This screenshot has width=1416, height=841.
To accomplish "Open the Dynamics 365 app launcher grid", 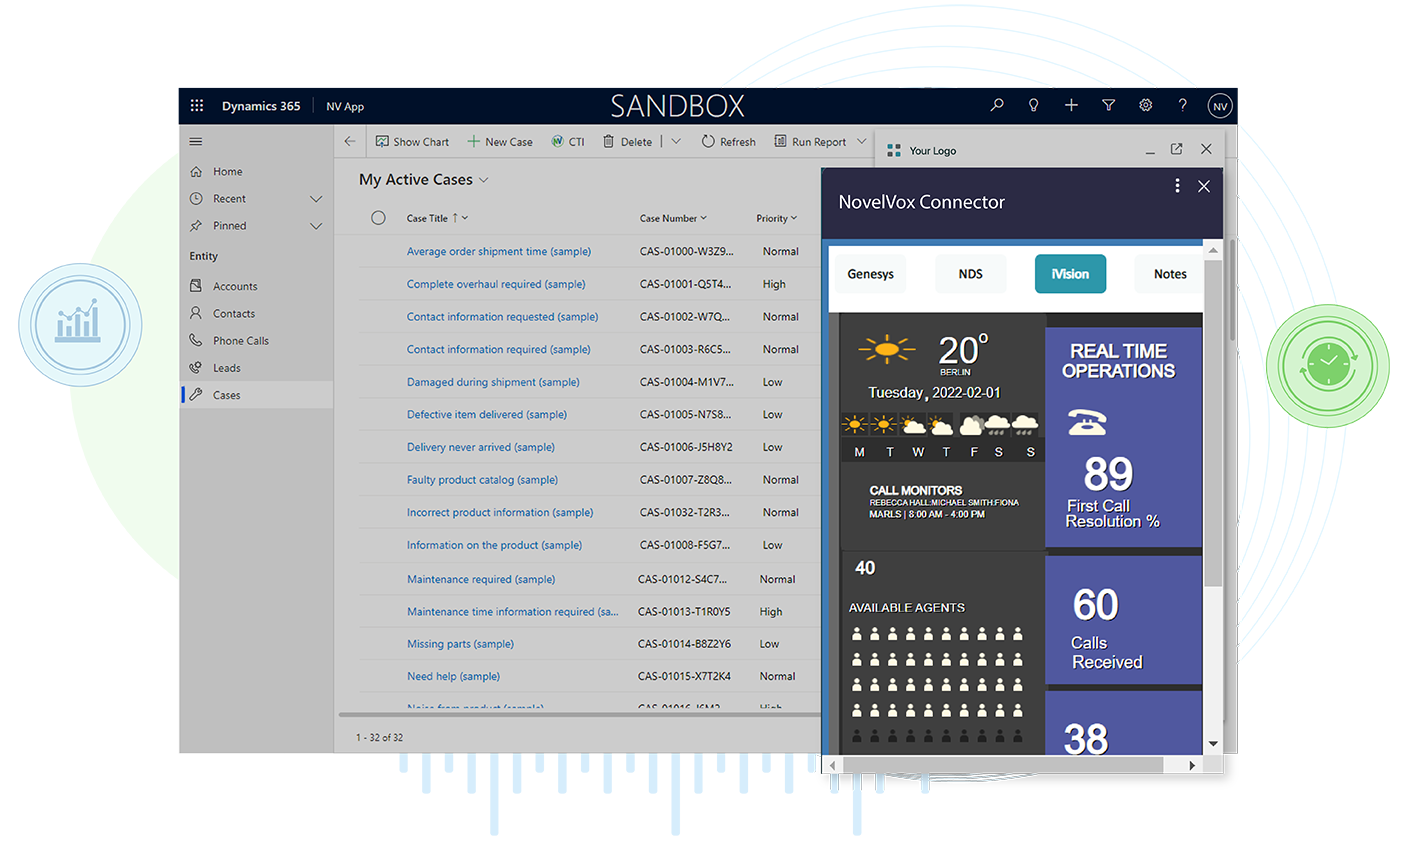I will point(197,105).
